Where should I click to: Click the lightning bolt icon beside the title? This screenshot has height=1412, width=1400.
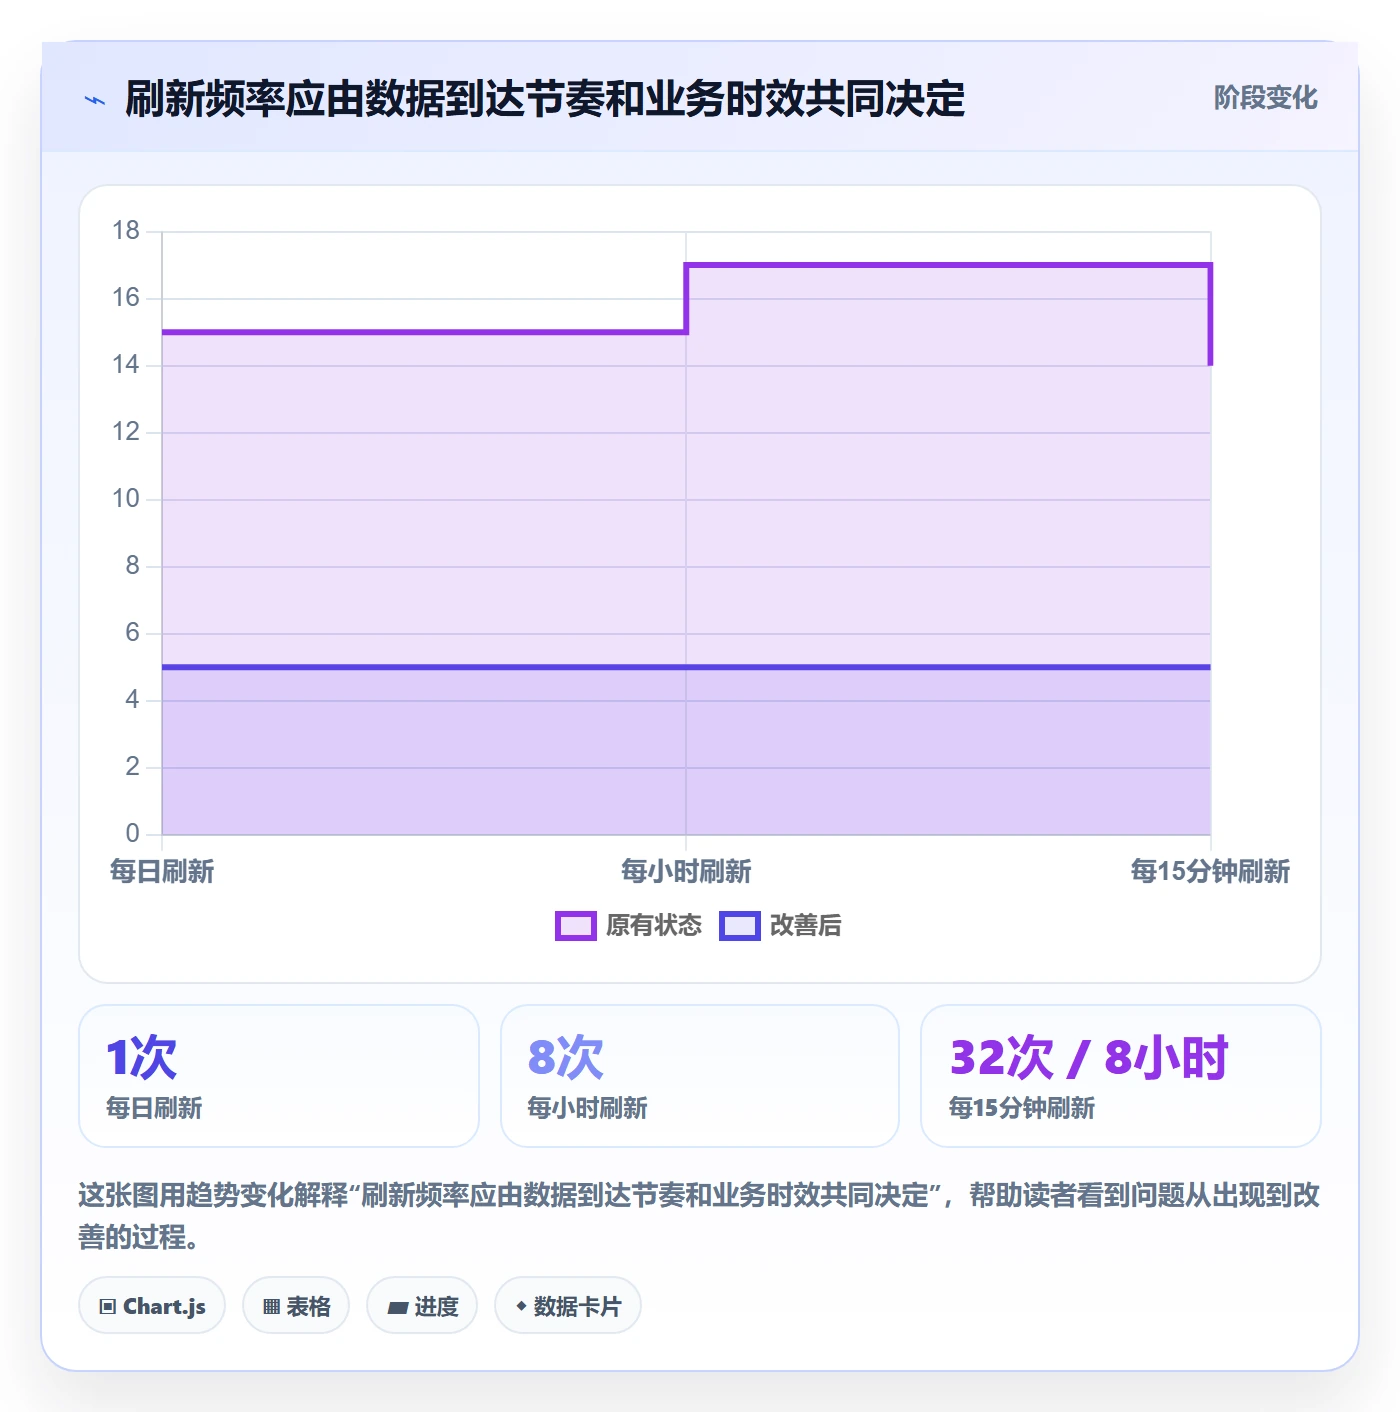click(95, 100)
